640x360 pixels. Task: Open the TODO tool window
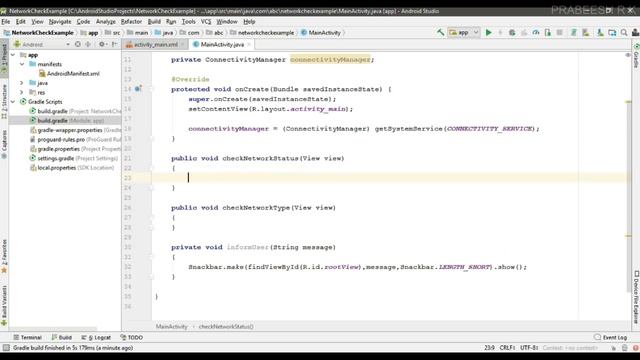point(131,338)
